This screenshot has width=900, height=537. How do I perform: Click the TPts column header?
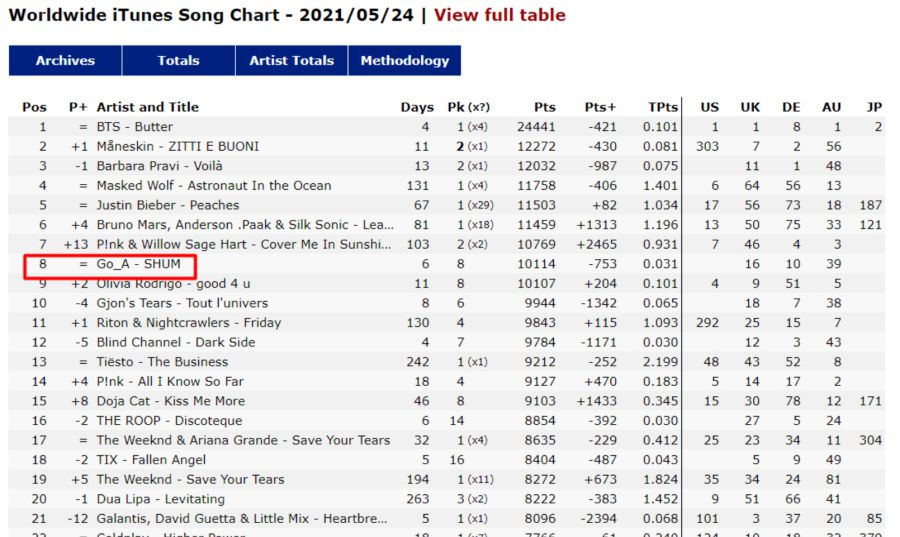point(662,107)
